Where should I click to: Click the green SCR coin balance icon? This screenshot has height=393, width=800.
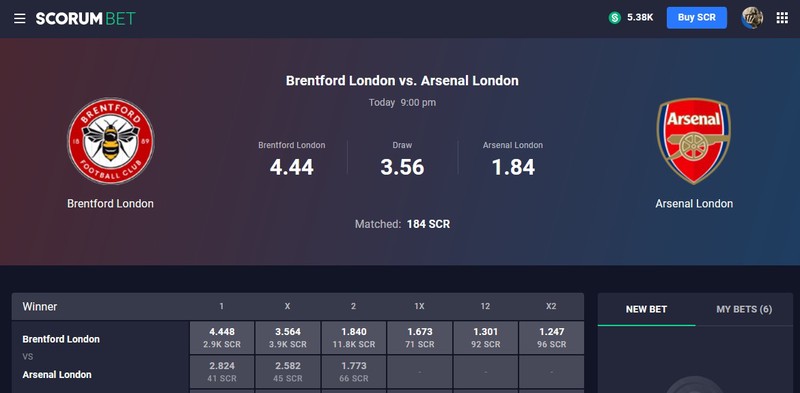click(614, 18)
